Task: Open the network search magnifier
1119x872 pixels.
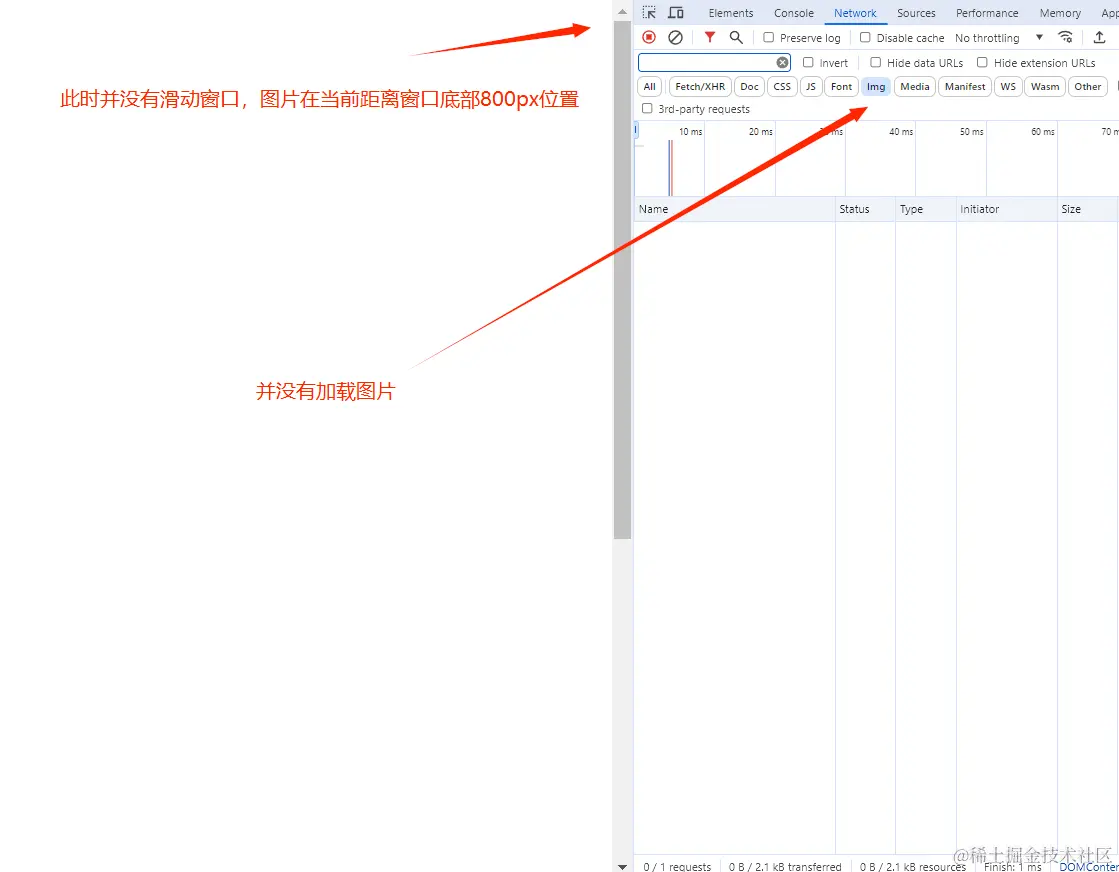Action: point(736,37)
